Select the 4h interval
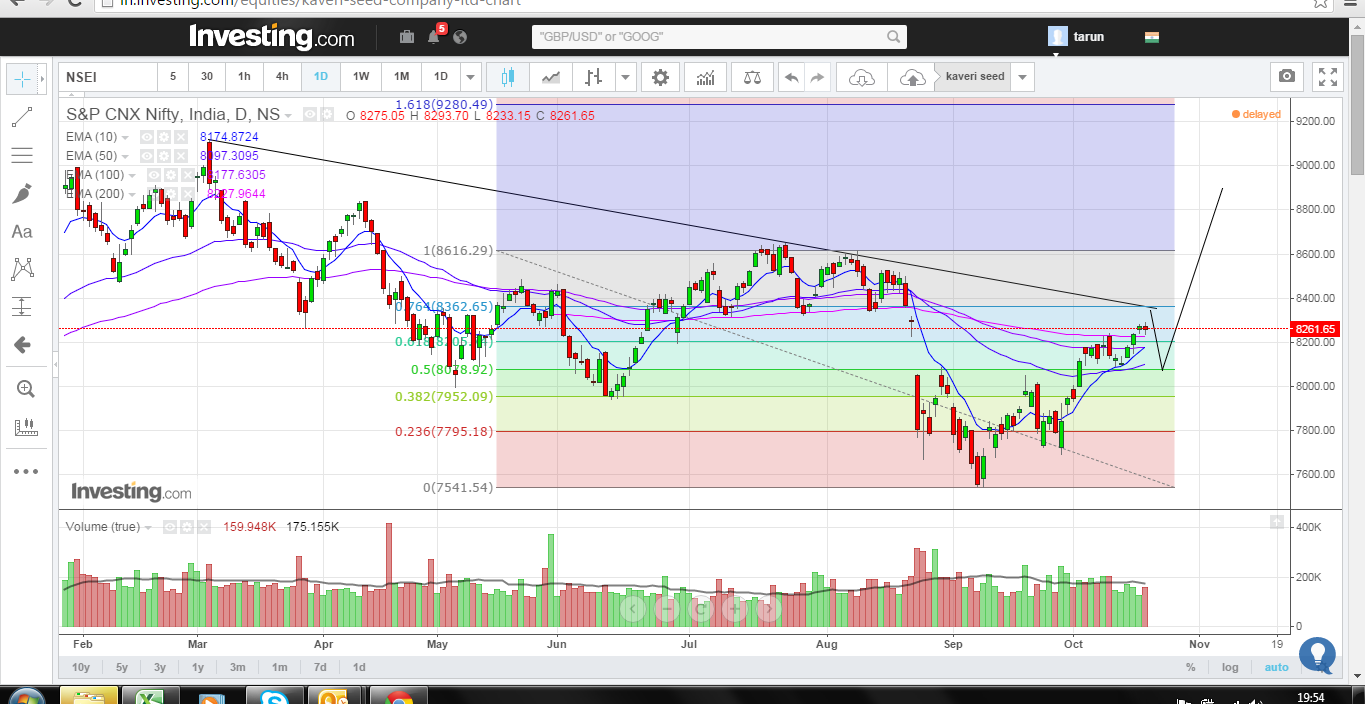The height and width of the screenshot is (704, 1365). pos(283,77)
